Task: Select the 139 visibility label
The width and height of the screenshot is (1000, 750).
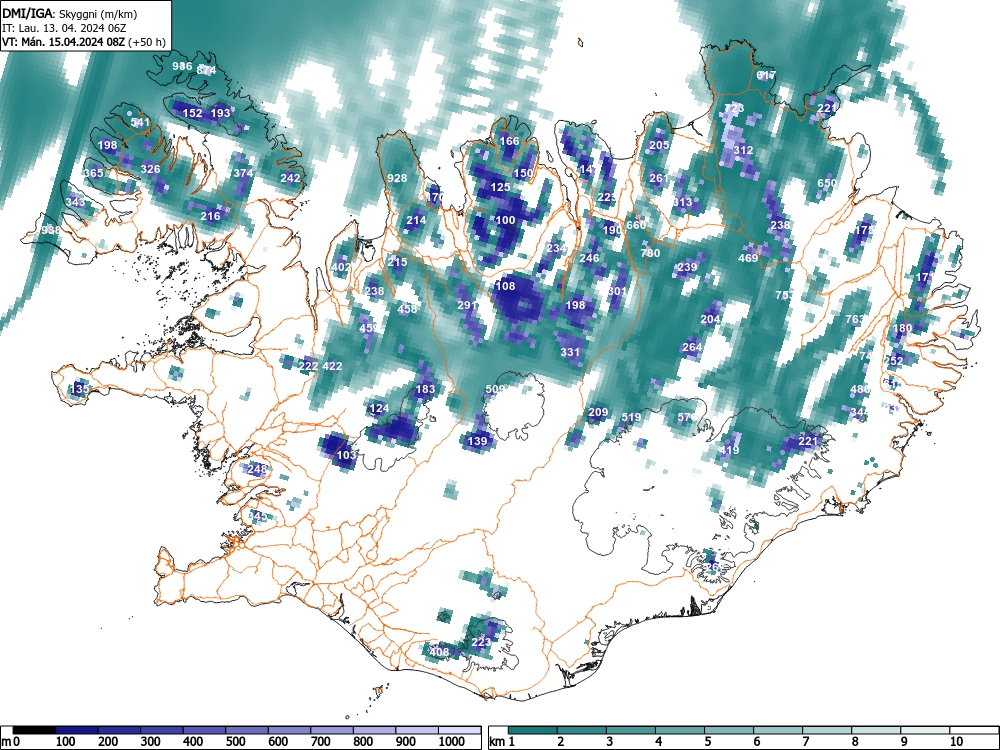Action: pos(477,441)
